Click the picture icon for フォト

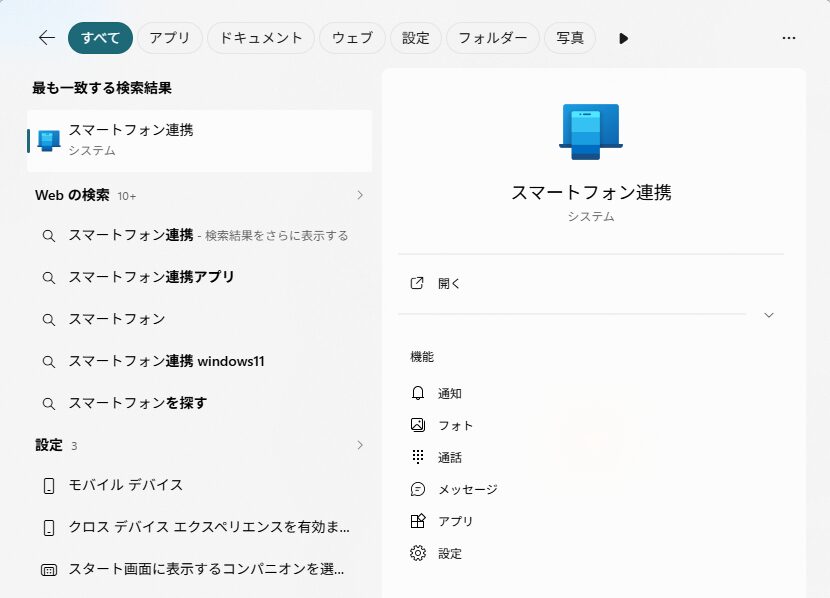coord(418,425)
